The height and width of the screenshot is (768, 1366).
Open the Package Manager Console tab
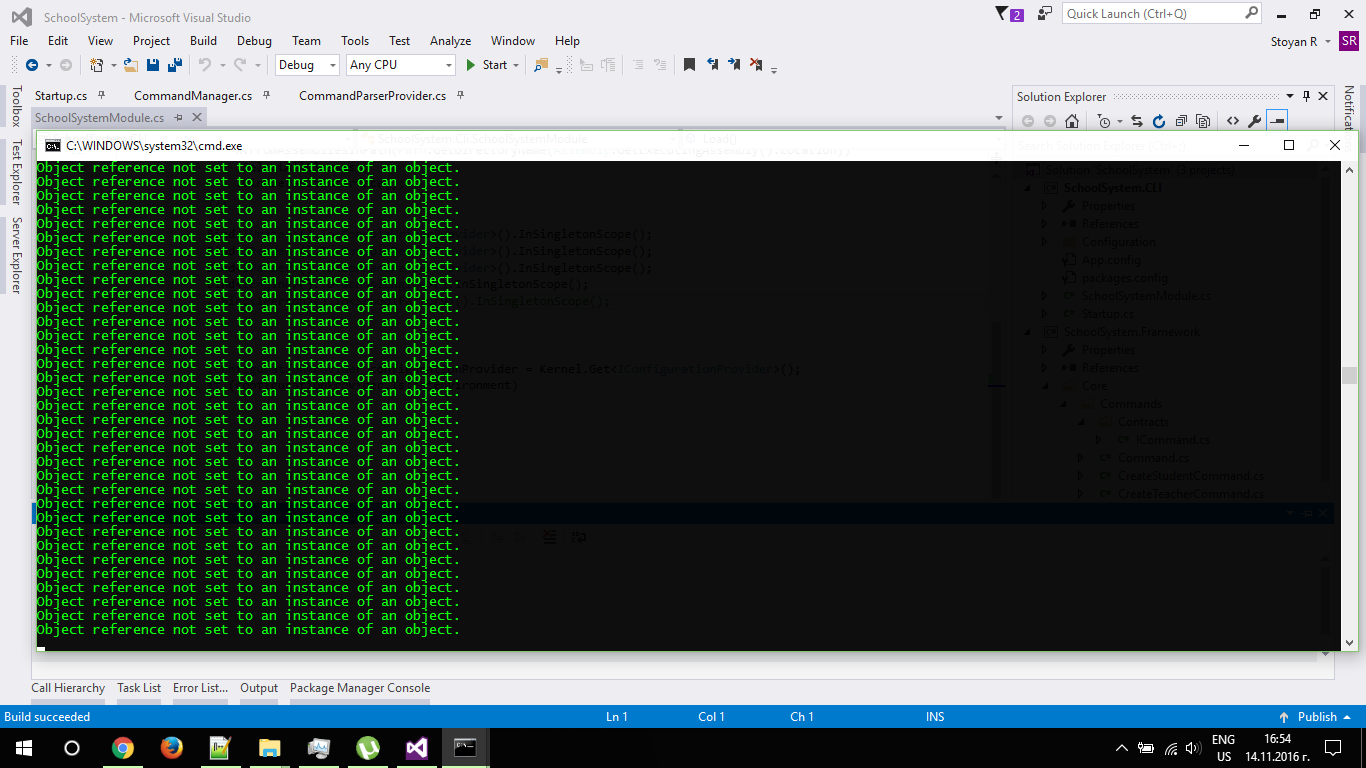tap(360, 688)
